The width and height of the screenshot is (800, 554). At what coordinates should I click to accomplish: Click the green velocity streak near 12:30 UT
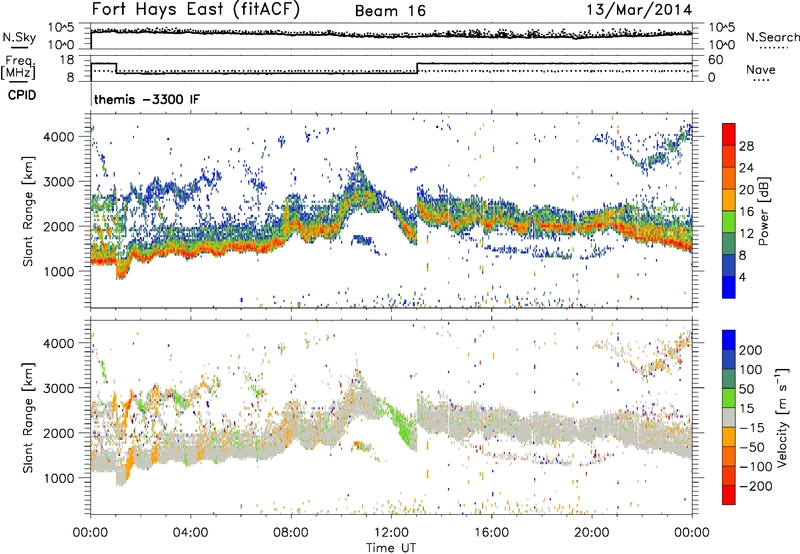[404, 425]
